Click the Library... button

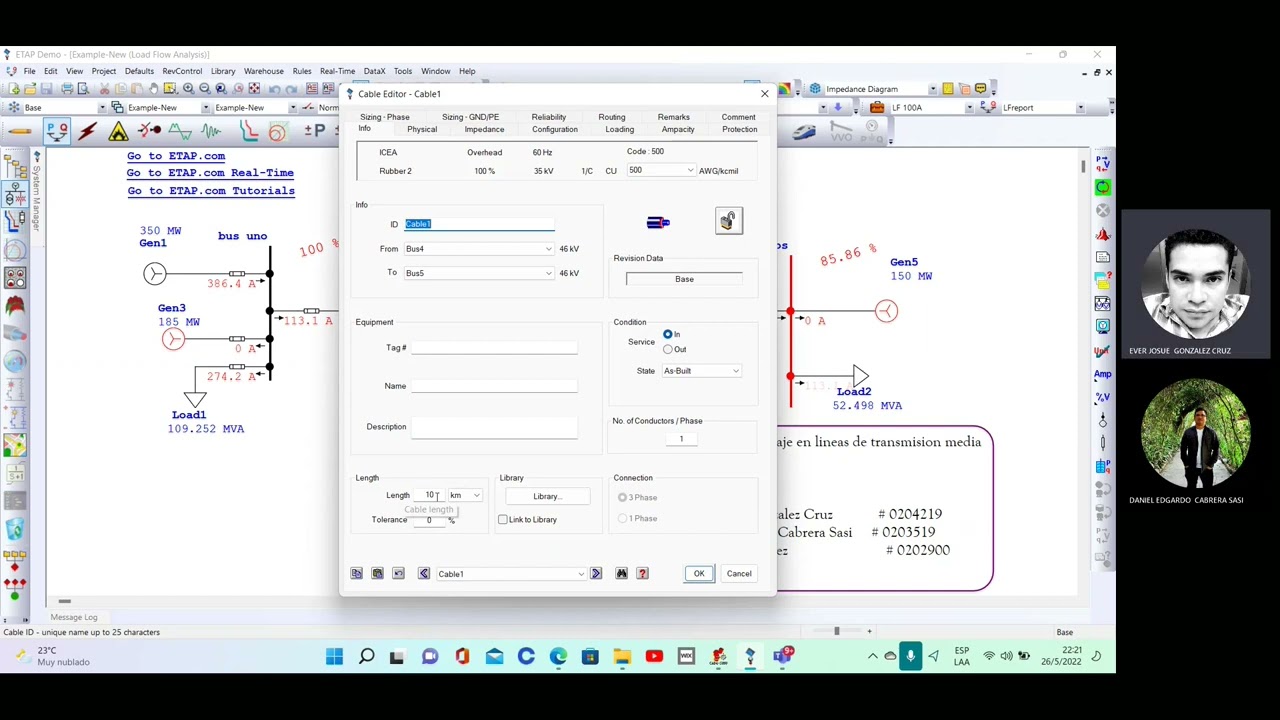click(546, 497)
